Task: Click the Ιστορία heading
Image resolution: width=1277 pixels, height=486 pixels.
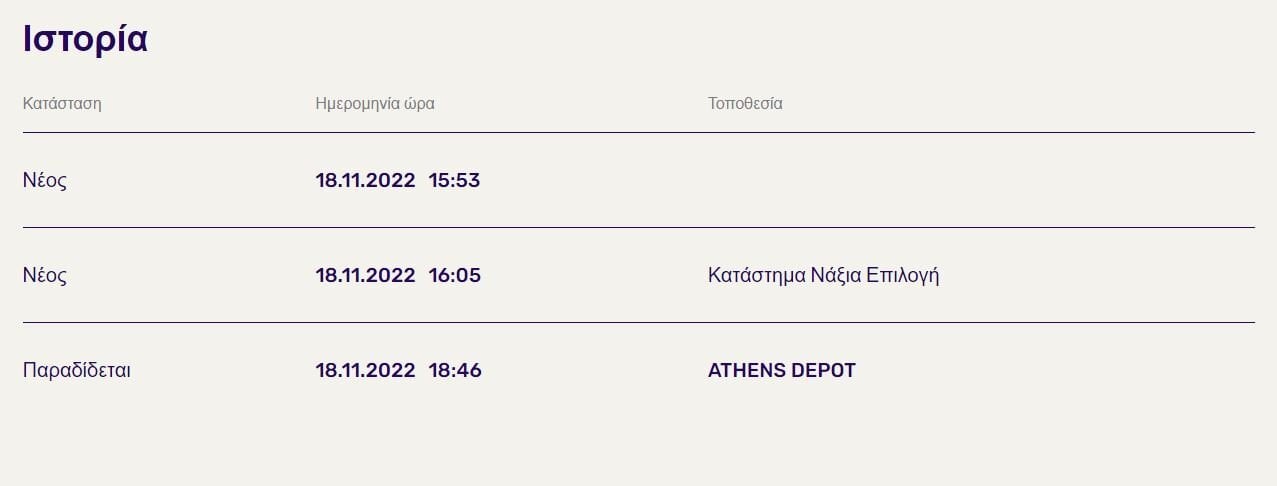Action: (x=85, y=39)
